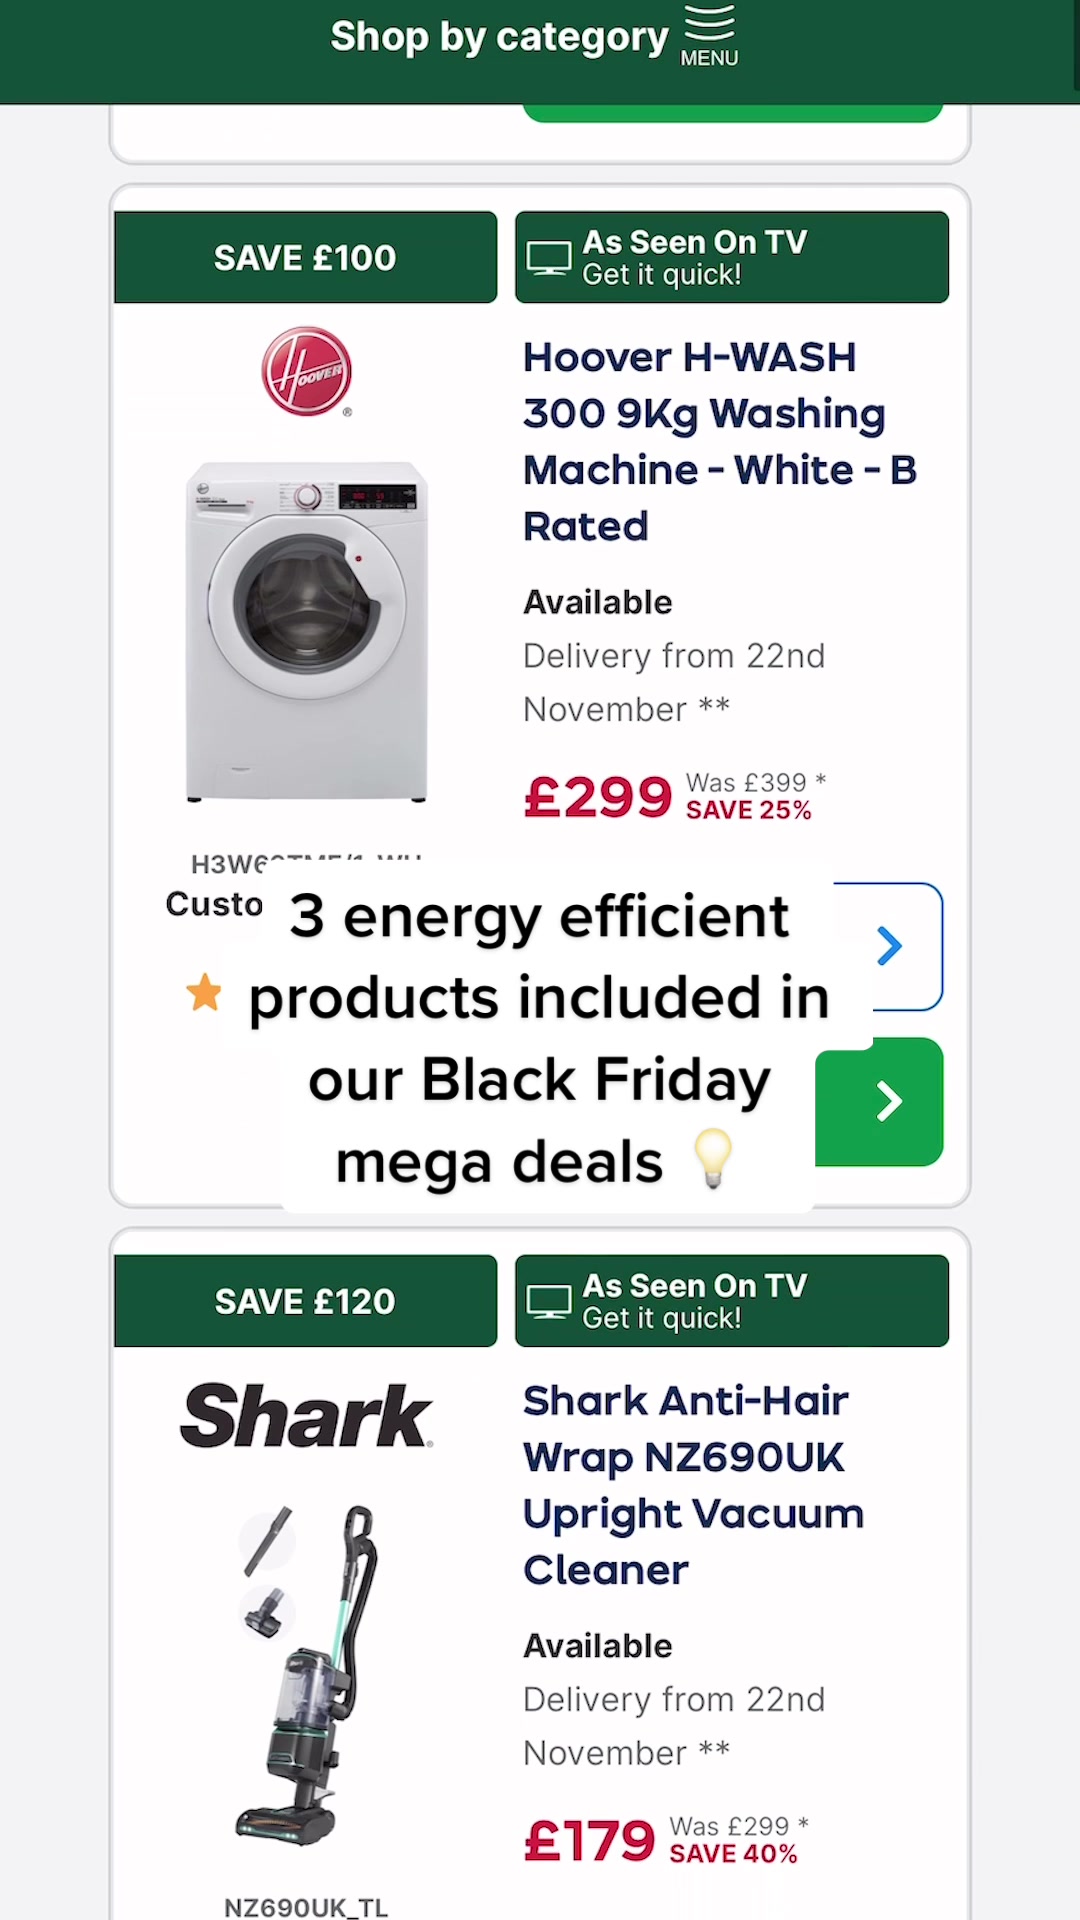Viewport: 1080px width, 1920px height.
Task: Open the Hoover H-WASH 300 product title
Action: (719, 441)
